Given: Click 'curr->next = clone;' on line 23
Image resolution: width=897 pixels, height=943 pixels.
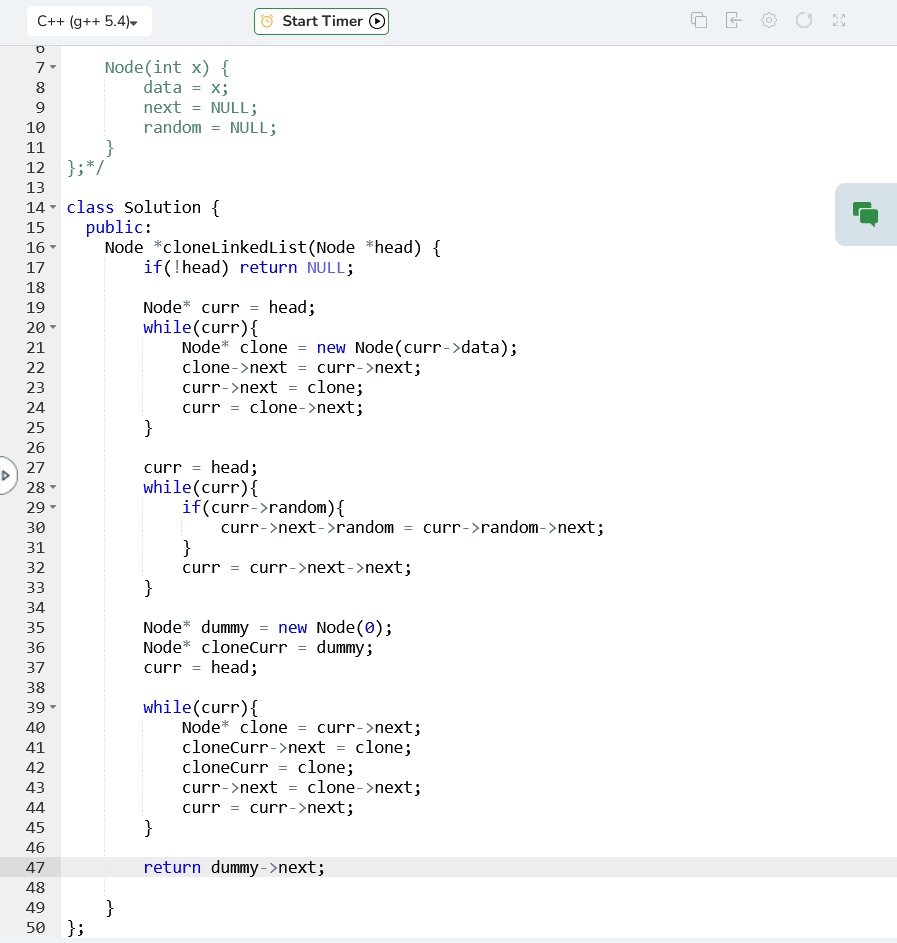Looking at the screenshot, I should 272,387.
